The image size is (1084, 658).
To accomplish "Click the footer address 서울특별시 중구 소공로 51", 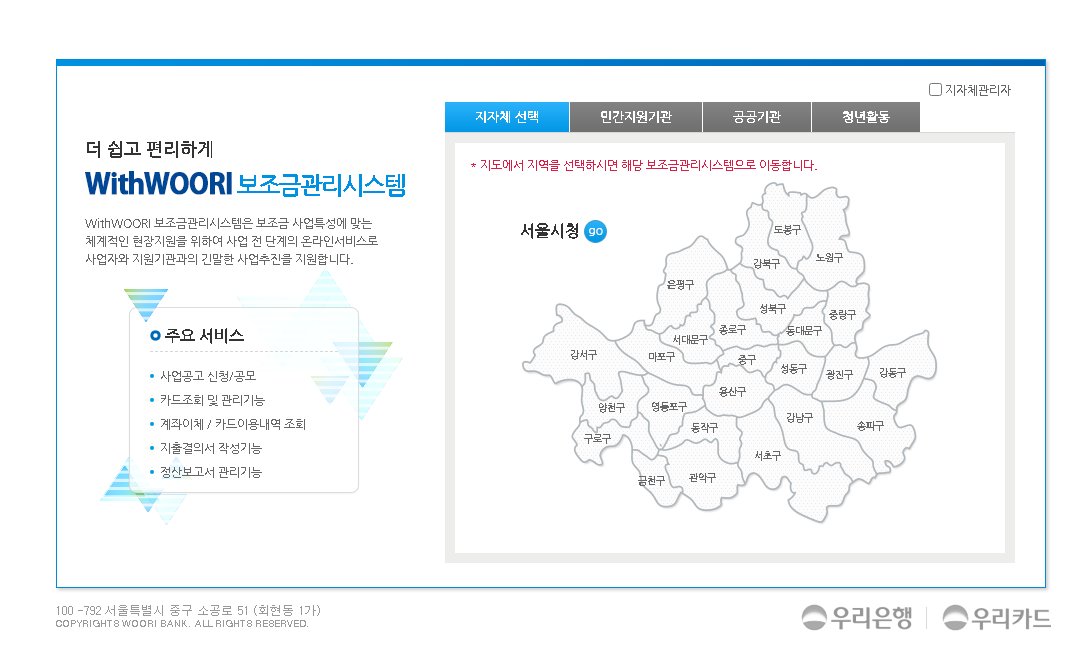I will (188, 610).
